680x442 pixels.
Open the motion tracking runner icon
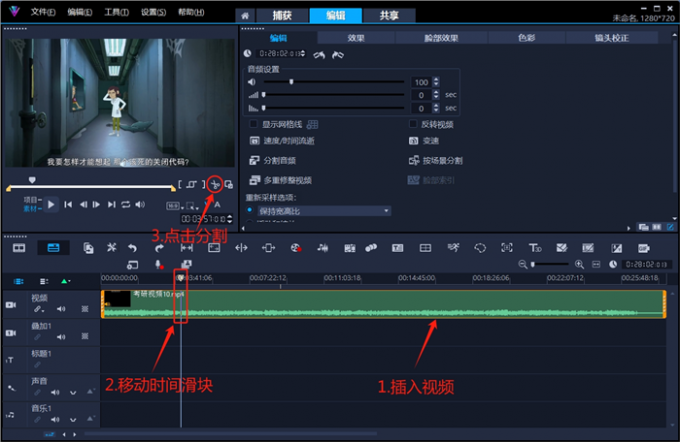(453, 248)
